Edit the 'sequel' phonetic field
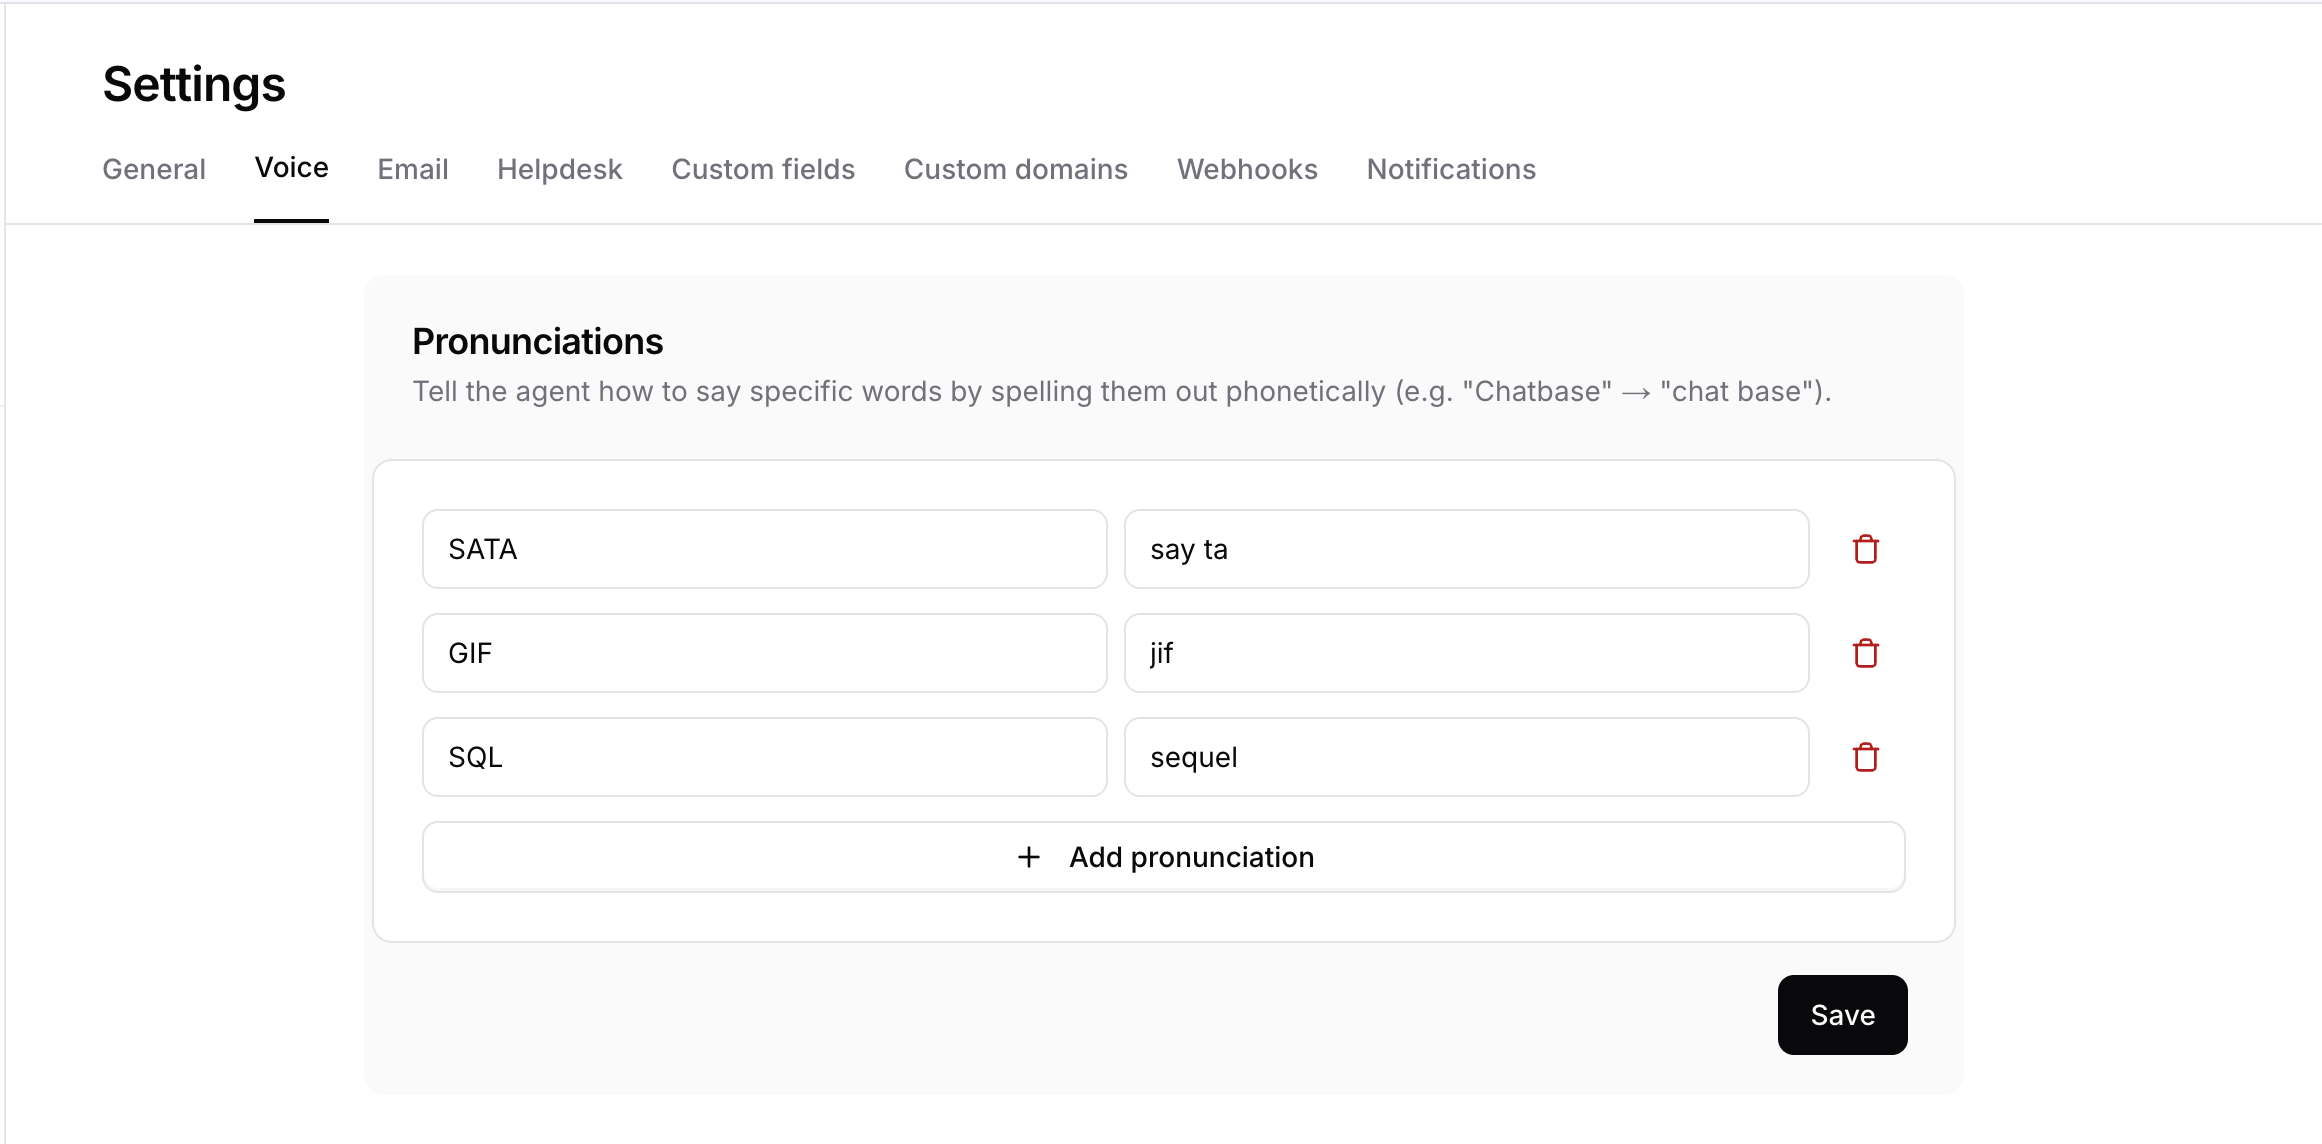Screen dimensions: 2322x1144 [x=1467, y=757]
